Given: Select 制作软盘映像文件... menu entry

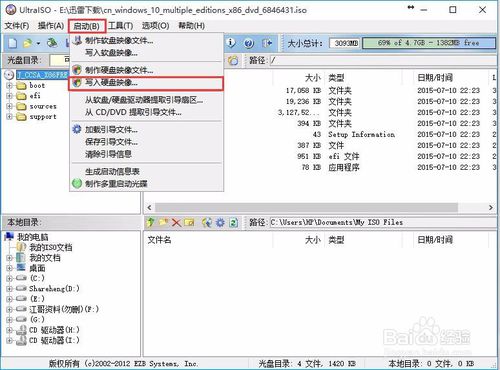Looking at the screenshot, I should (x=147, y=41).
